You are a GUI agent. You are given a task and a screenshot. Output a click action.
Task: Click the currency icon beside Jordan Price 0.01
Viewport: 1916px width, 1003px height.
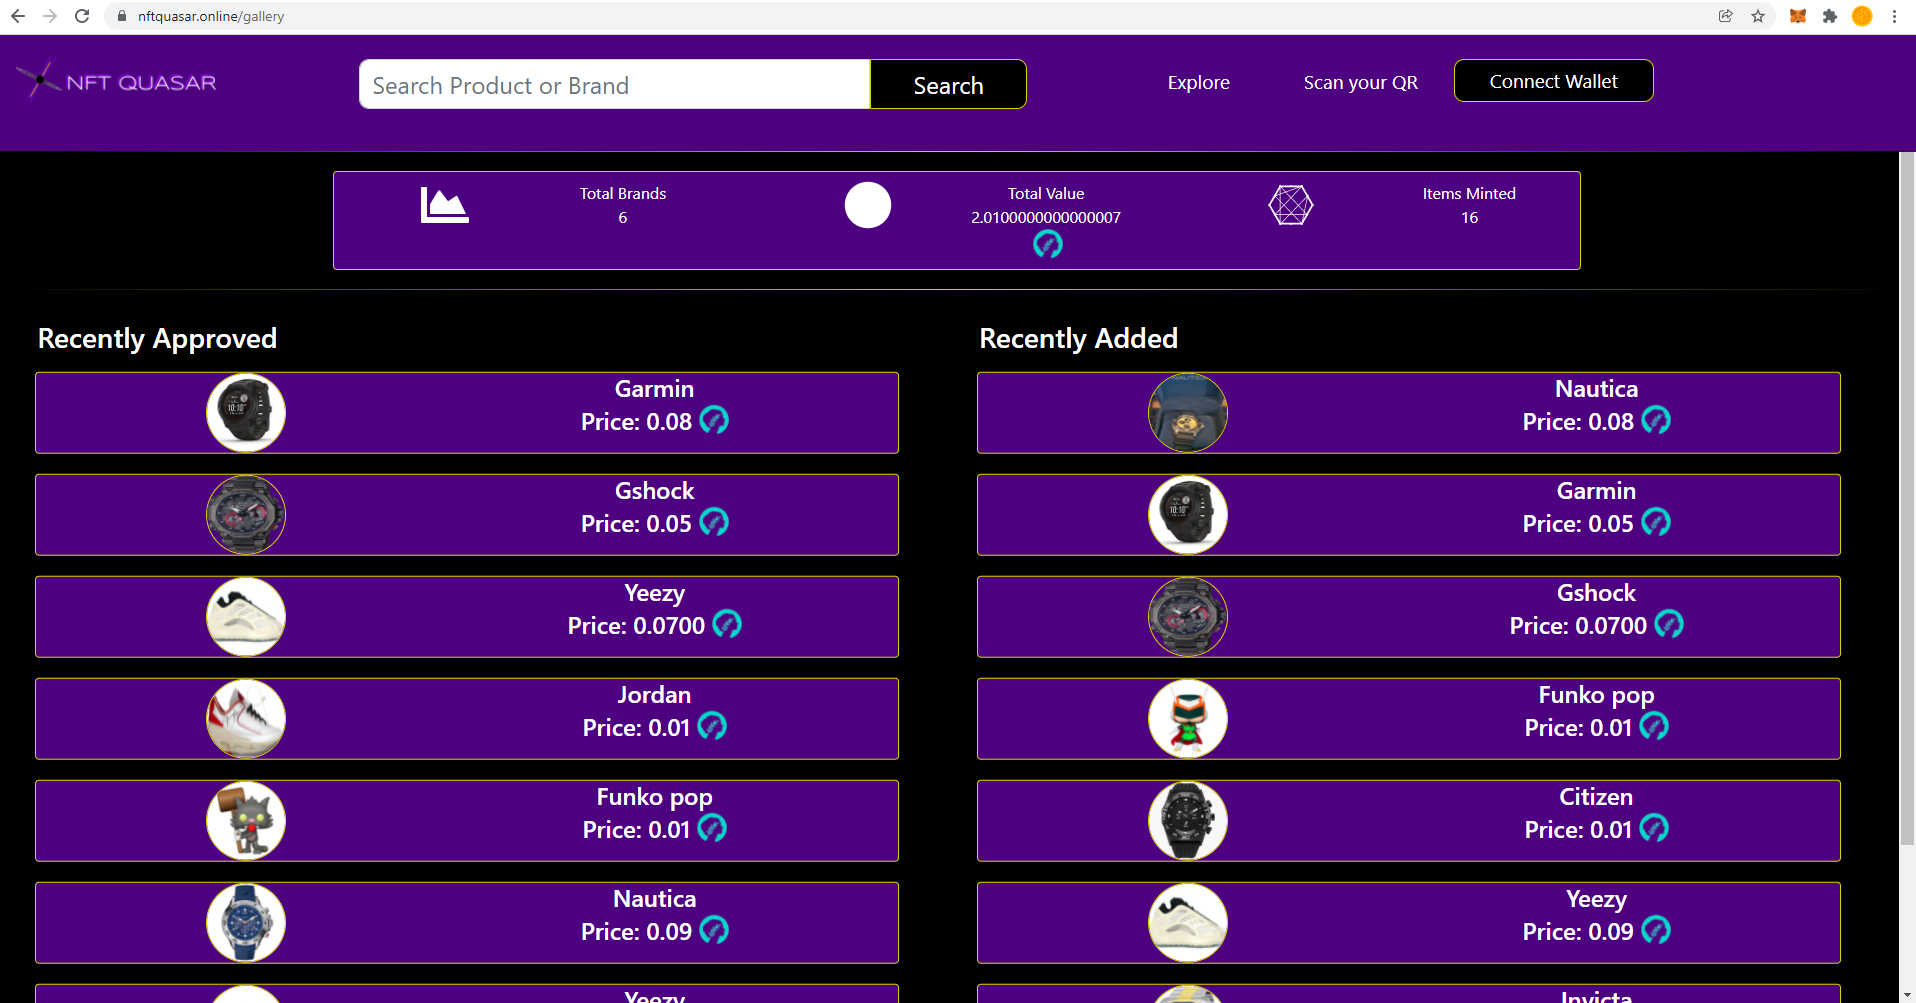(712, 726)
